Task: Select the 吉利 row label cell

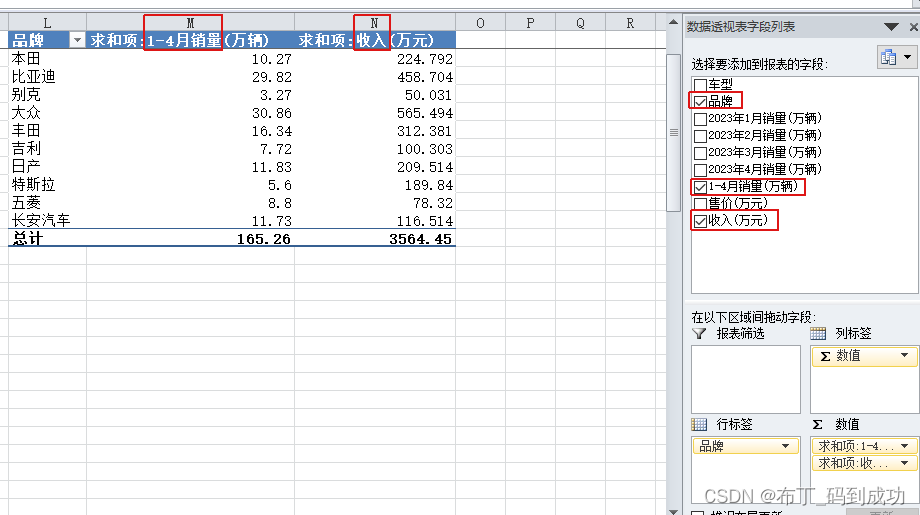Action: click(47, 149)
